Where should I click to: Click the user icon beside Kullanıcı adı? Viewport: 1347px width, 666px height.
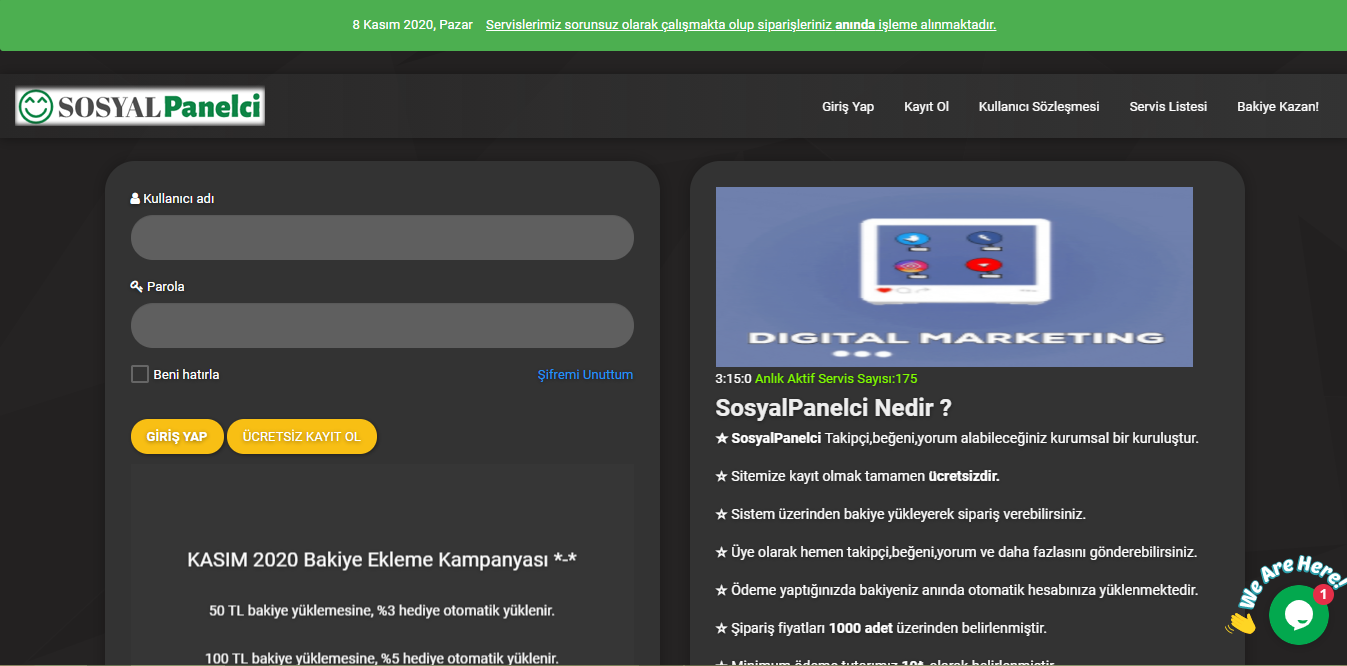click(x=135, y=198)
